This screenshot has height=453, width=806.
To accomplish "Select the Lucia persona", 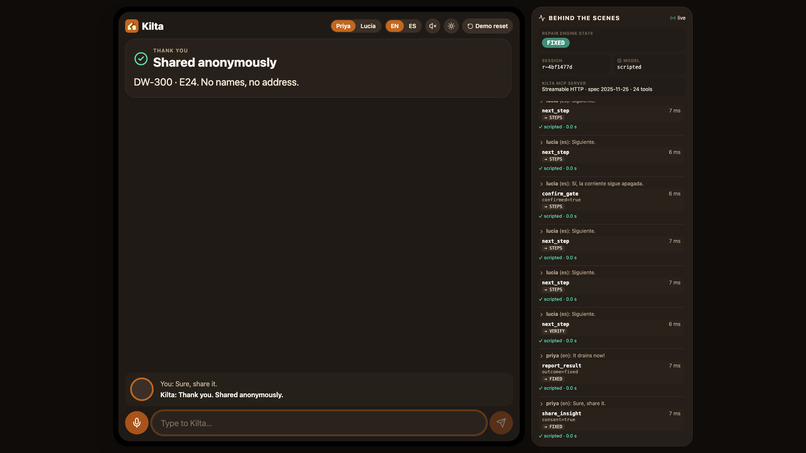I will [368, 26].
